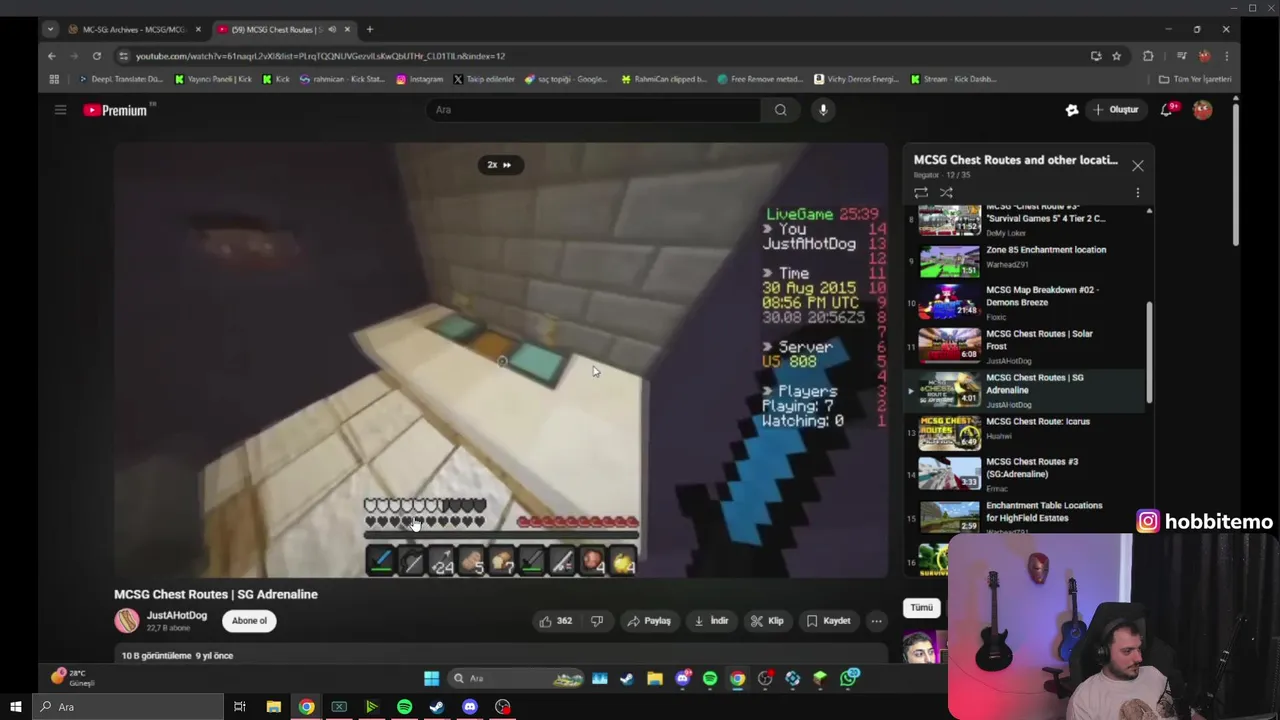The height and width of the screenshot is (720, 1280).
Task: Open Enchantment Table Locations for HighField Estates
Action: coord(1026,517)
